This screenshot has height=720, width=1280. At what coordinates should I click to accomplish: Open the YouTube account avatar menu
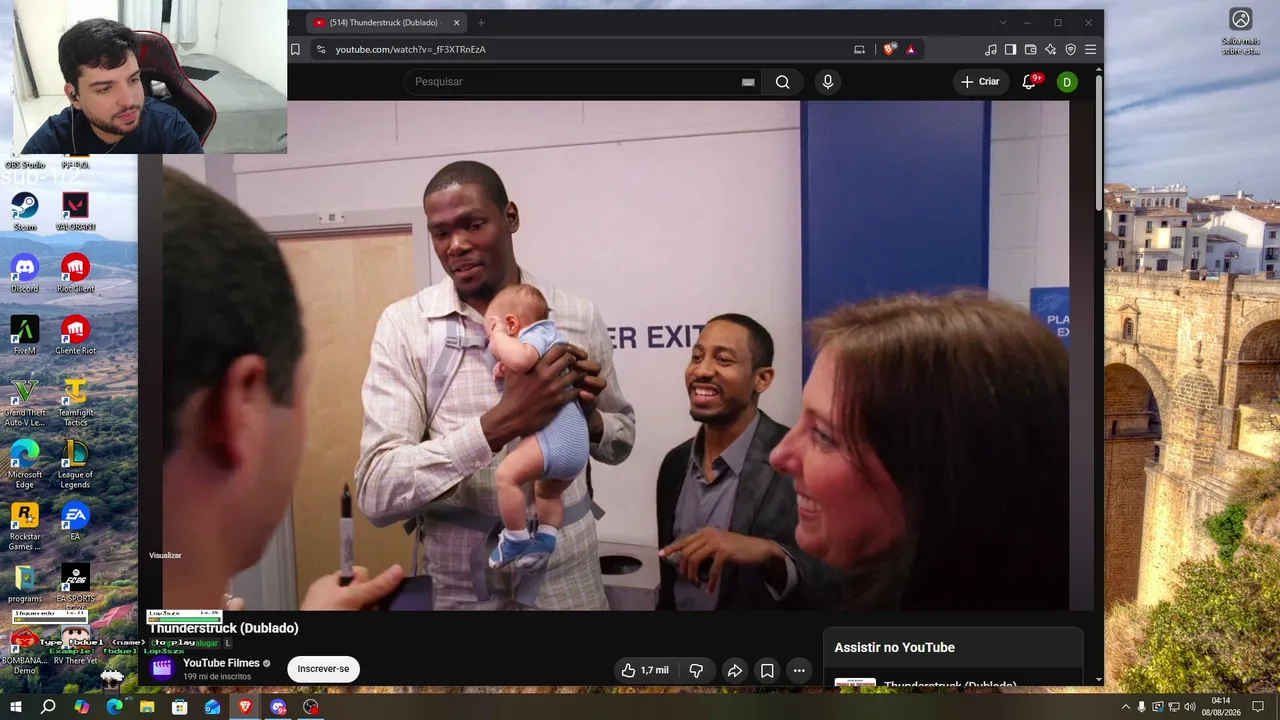click(1067, 82)
